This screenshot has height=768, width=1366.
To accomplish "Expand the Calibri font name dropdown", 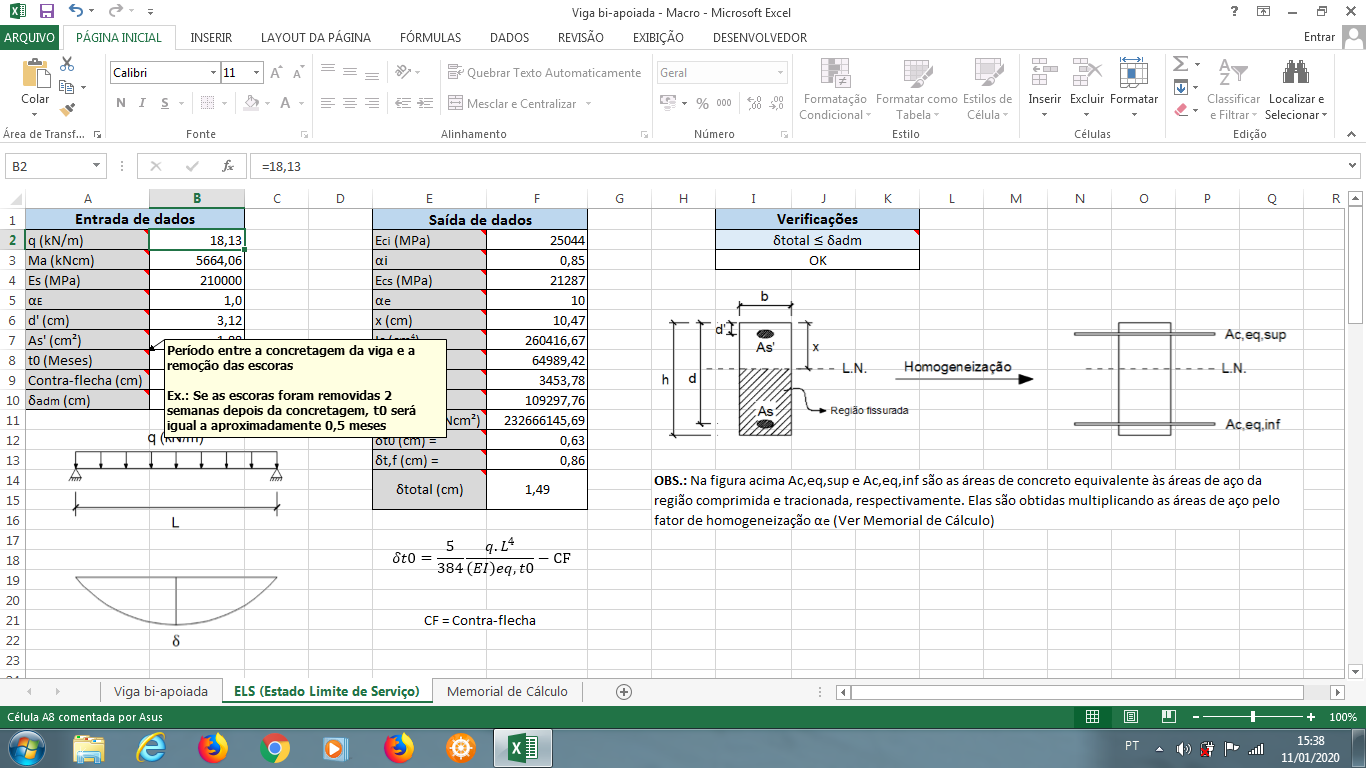I will point(213,73).
